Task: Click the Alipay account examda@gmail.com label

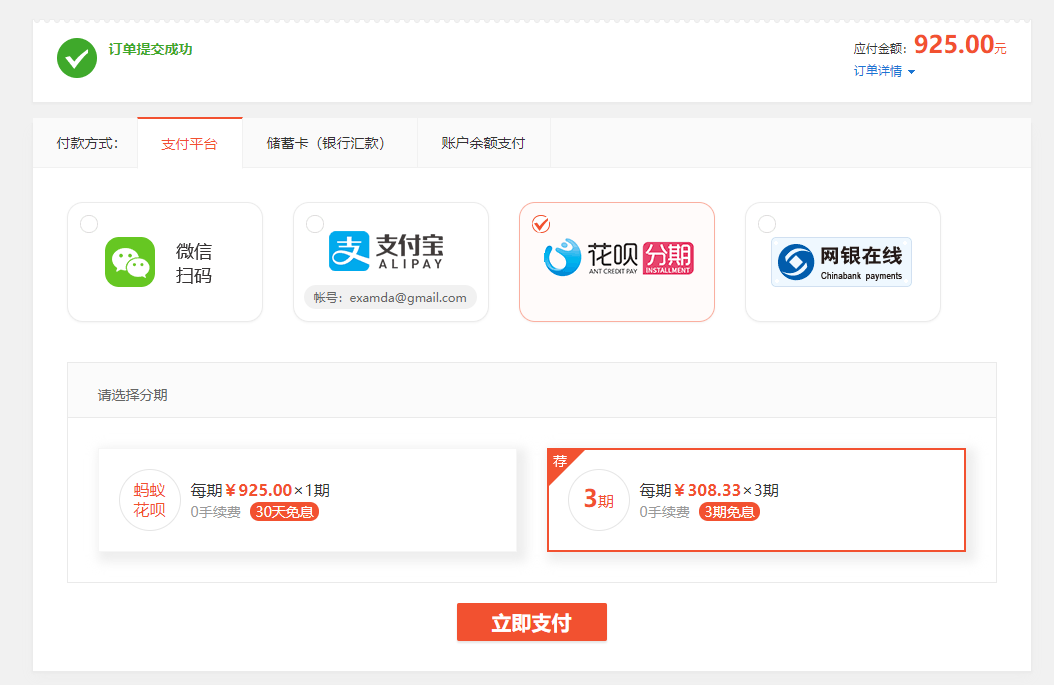Action: coord(390,297)
